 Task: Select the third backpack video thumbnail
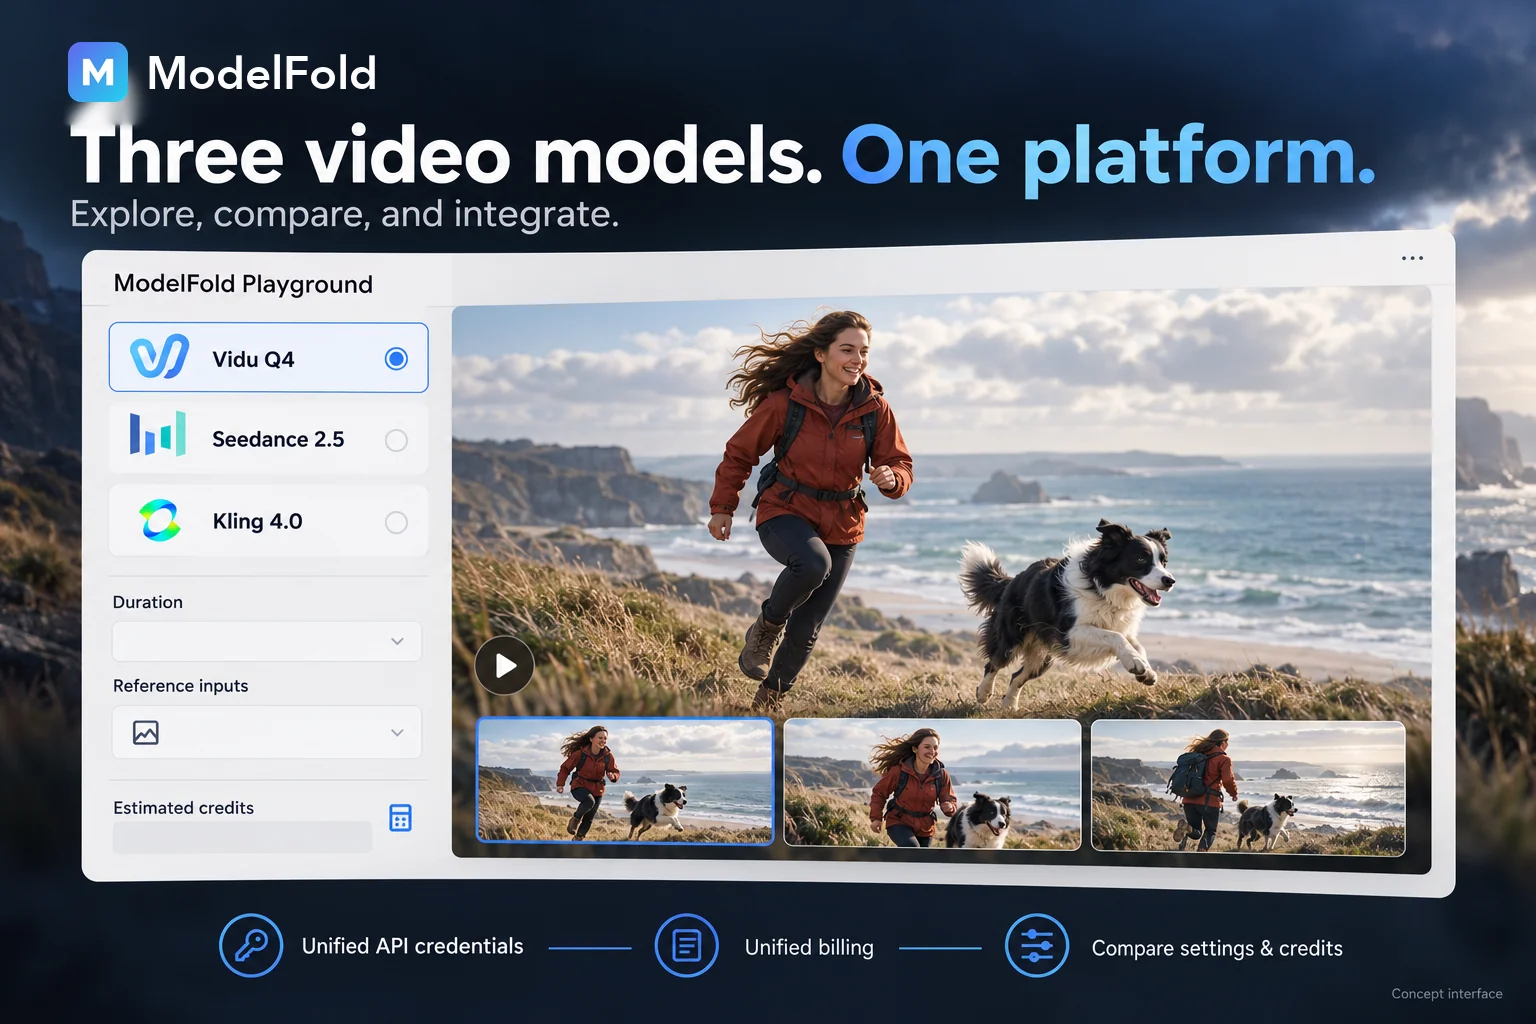pos(1248,787)
